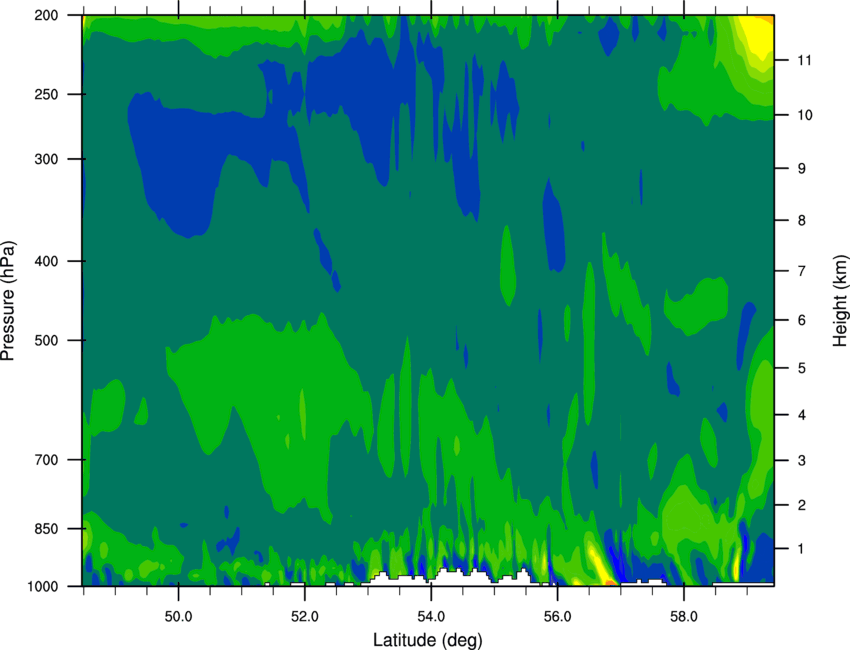Click the 7 km height label

click(802, 271)
